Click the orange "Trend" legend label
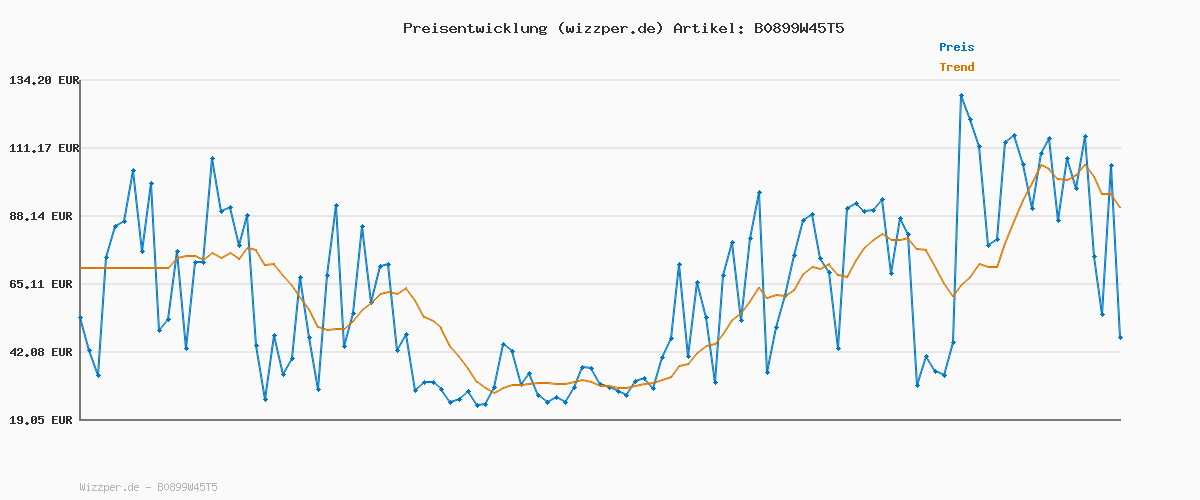This screenshot has width=1200, height=500. click(x=956, y=68)
